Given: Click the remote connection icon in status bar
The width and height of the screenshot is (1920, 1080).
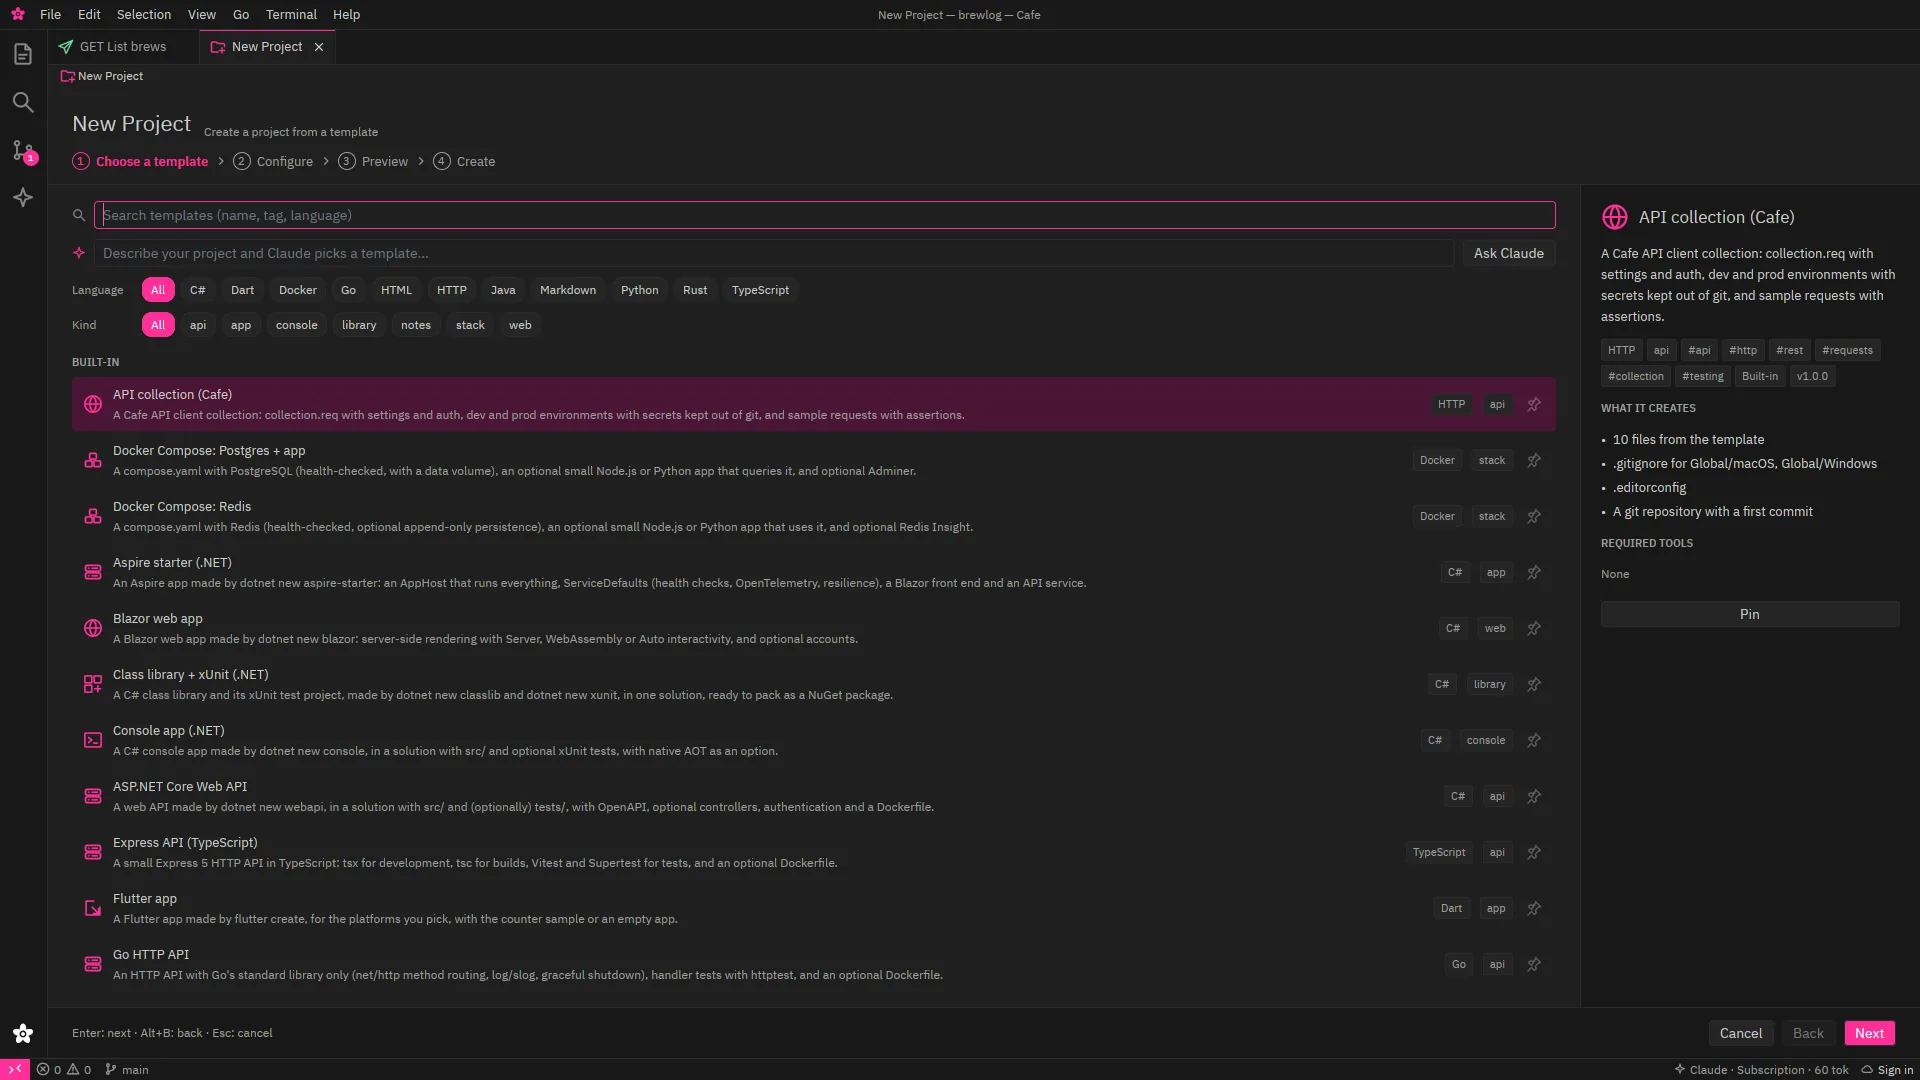Looking at the screenshot, I should [15, 1069].
